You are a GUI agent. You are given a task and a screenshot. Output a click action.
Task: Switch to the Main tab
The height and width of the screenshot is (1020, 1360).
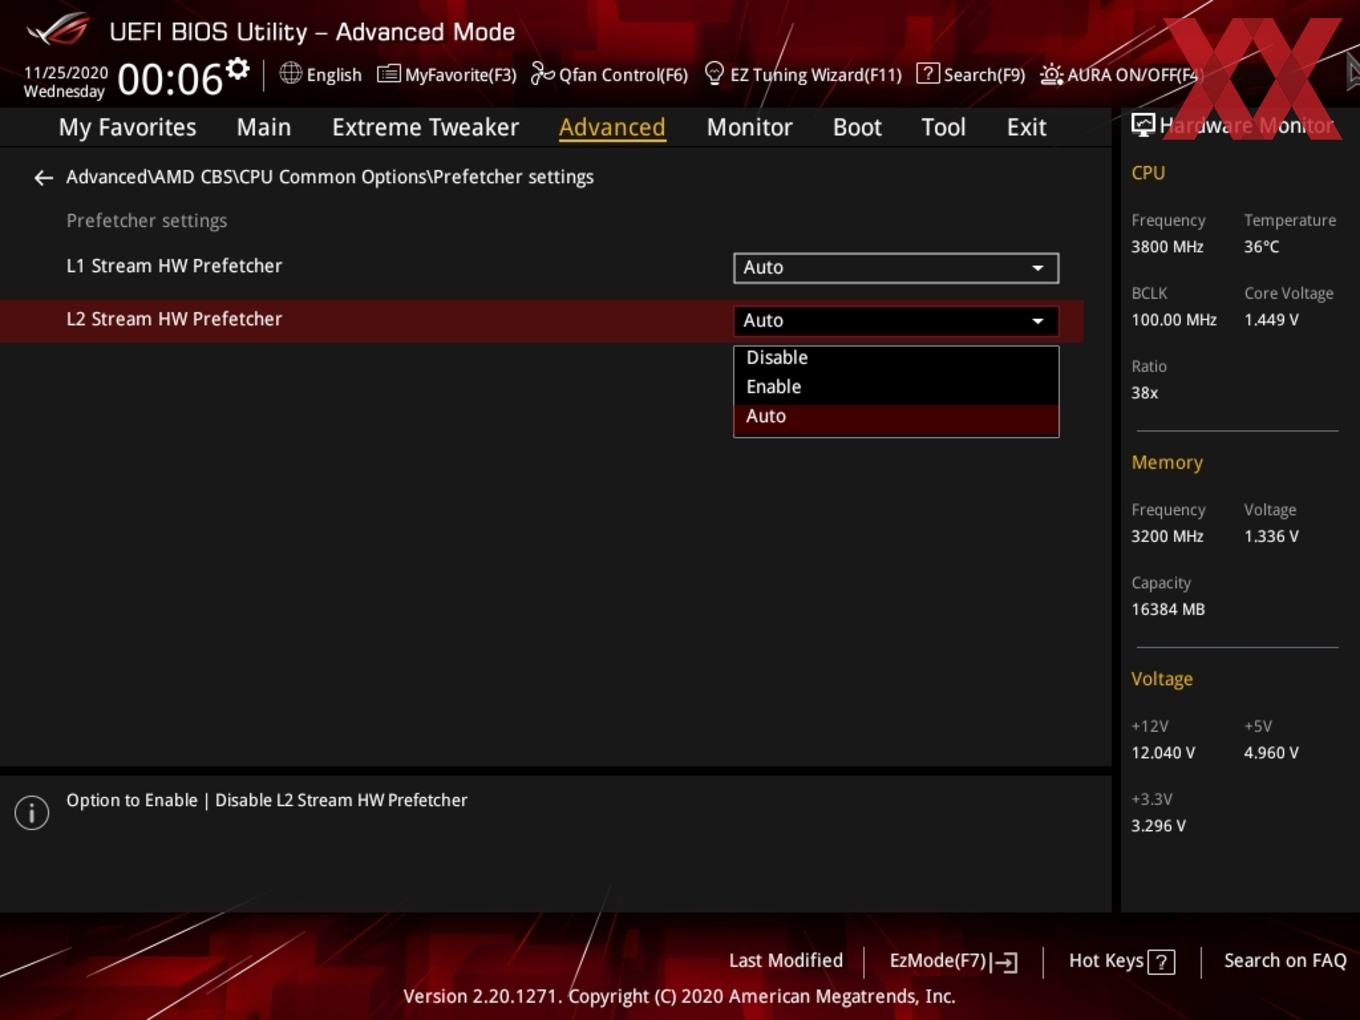(264, 127)
